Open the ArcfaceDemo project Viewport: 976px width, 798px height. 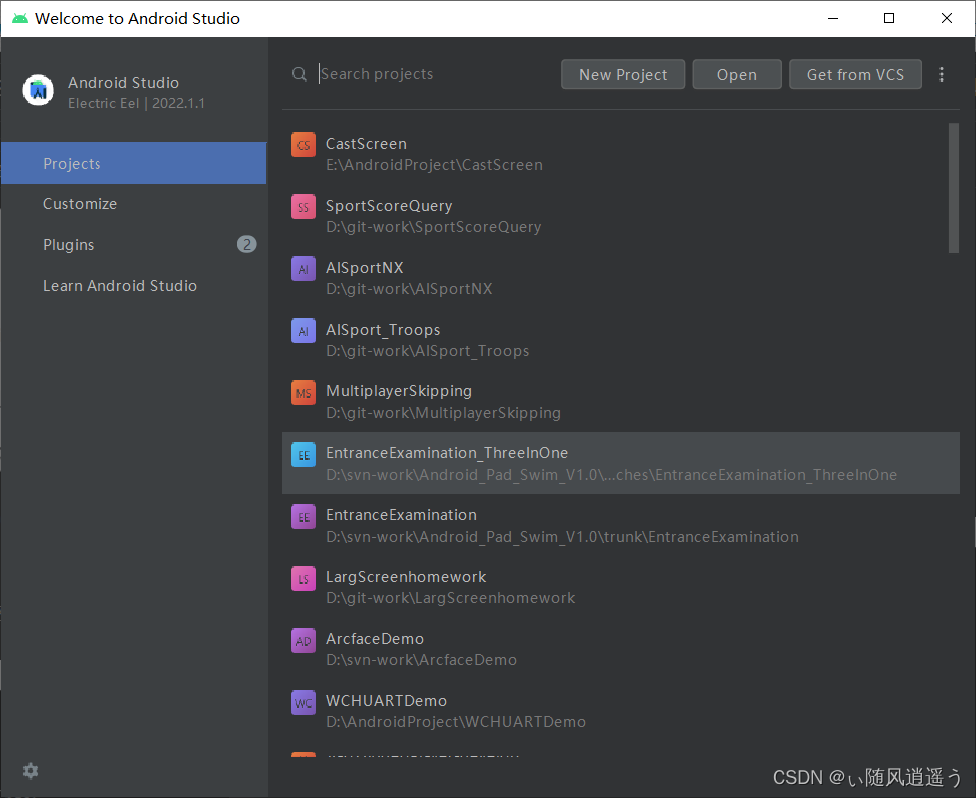[x=621, y=649]
